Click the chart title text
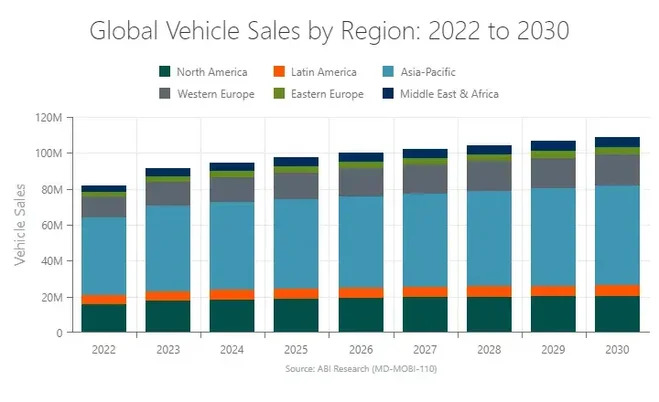This screenshot has height=402, width=659. tap(329, 30)
